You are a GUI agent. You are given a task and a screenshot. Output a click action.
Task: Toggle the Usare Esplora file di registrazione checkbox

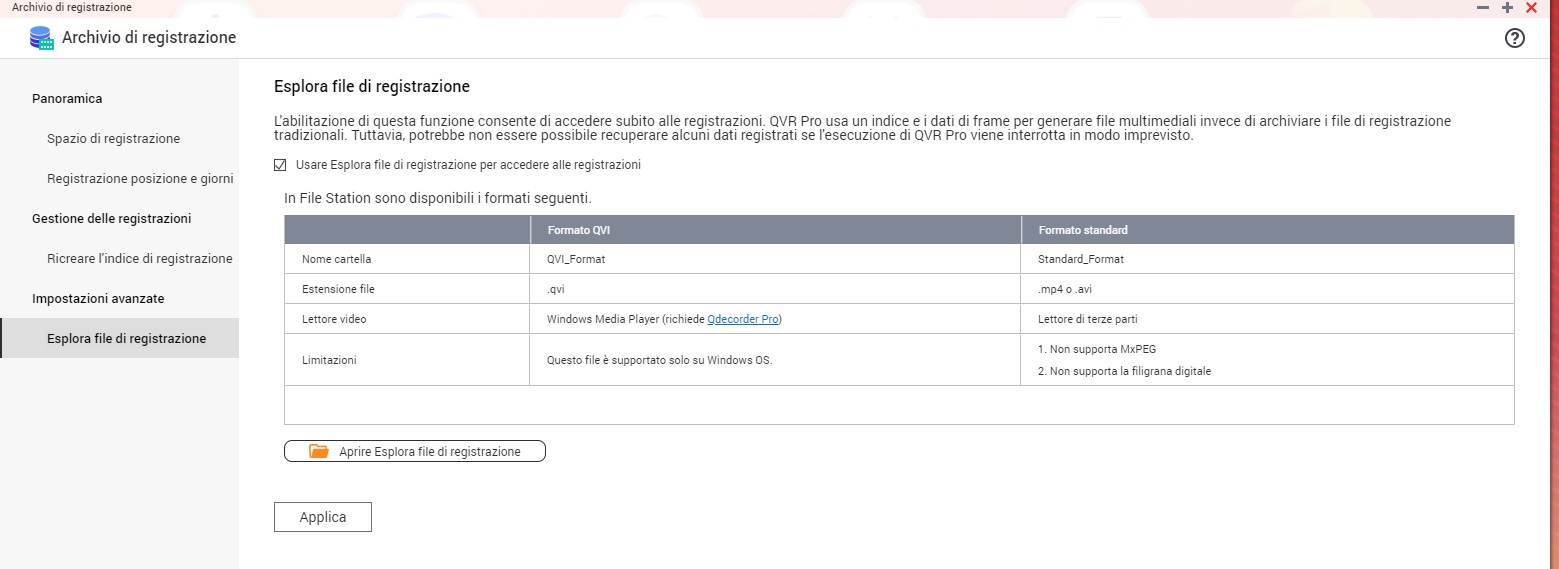click(280, 165)
